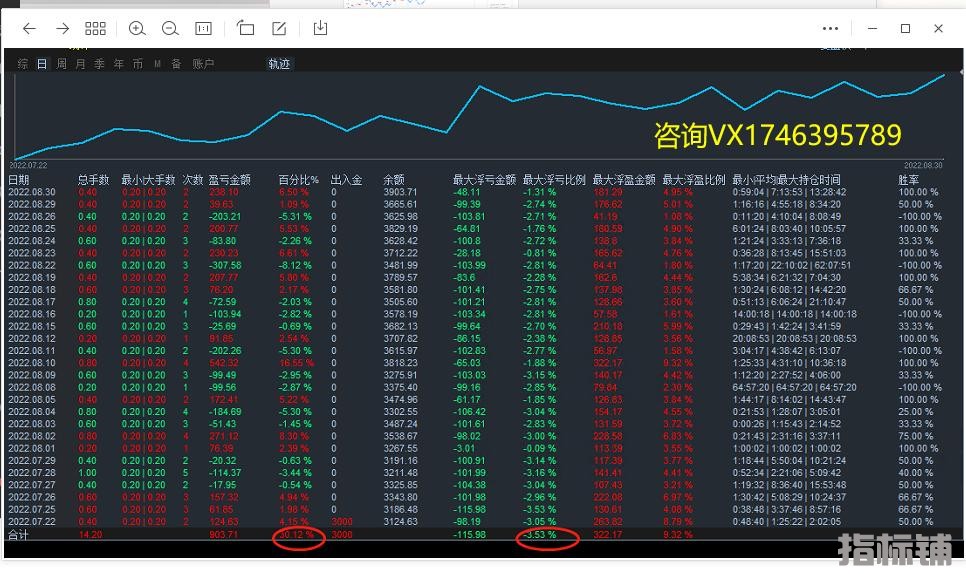Screen dimensions: 966x574
Task: Click win rate 25.00 %
Action: coord(915,411)
